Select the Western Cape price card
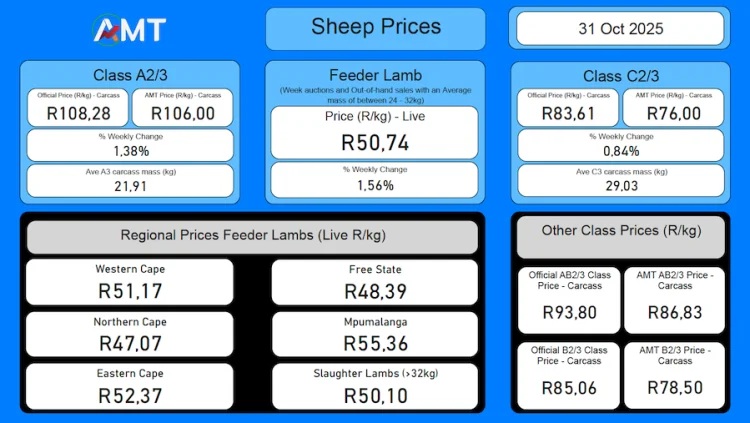This screenshot has height=423, width=750. (130, 282)
